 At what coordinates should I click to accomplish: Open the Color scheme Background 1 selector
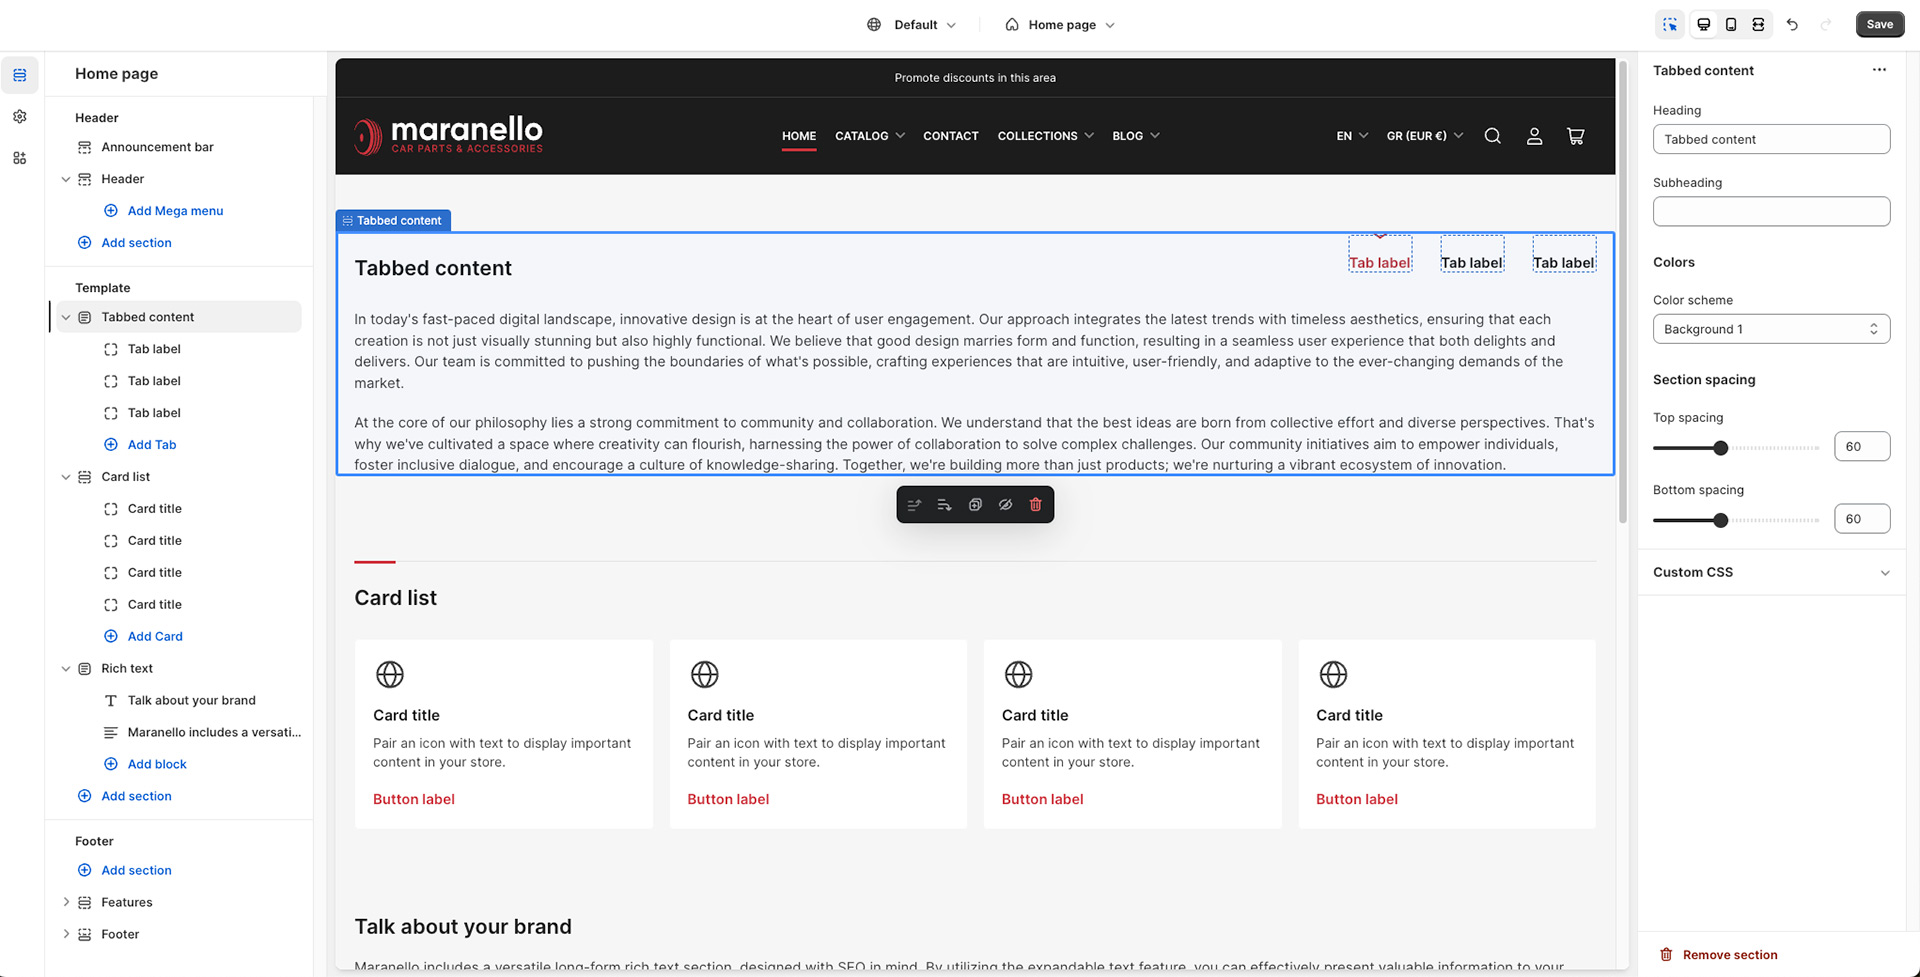click(1771, 328)
